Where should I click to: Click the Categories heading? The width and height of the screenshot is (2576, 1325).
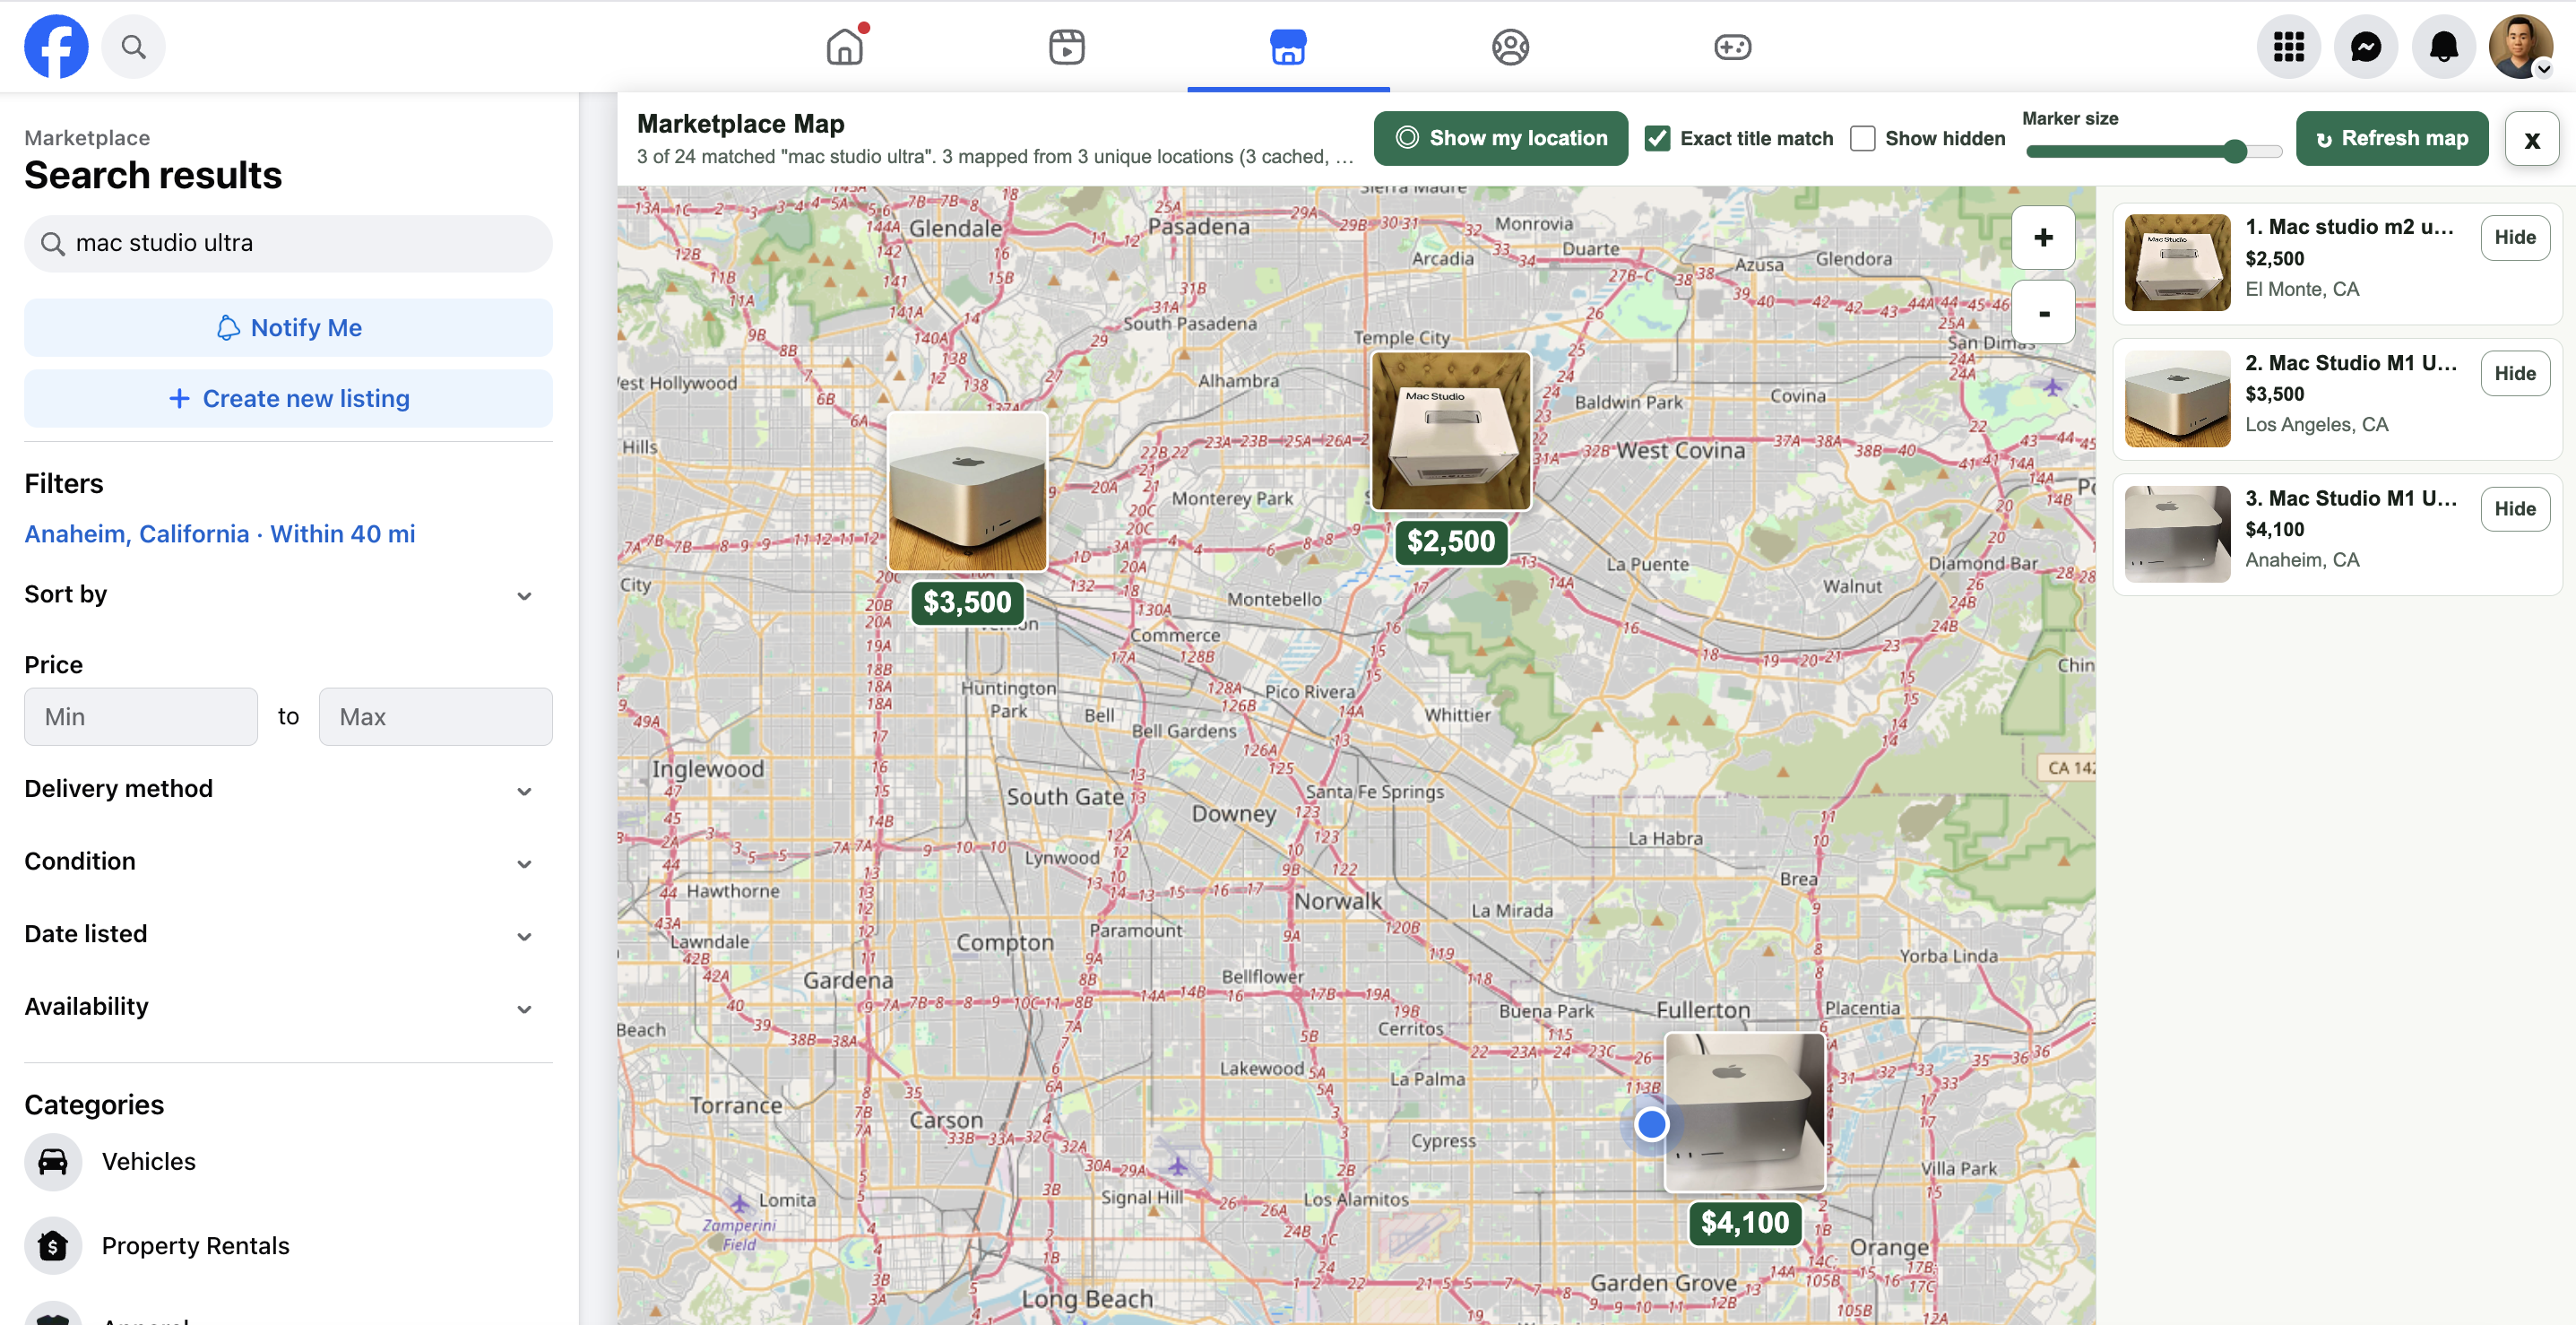[x=94, y=1105]
